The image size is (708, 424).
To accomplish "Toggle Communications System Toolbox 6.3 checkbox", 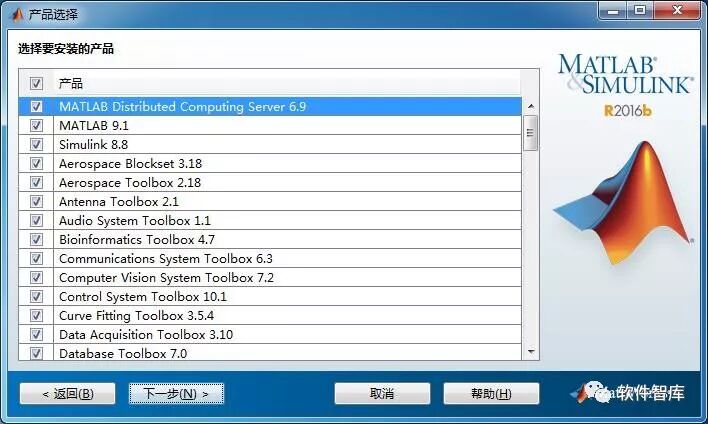I will tap(36, 258).
